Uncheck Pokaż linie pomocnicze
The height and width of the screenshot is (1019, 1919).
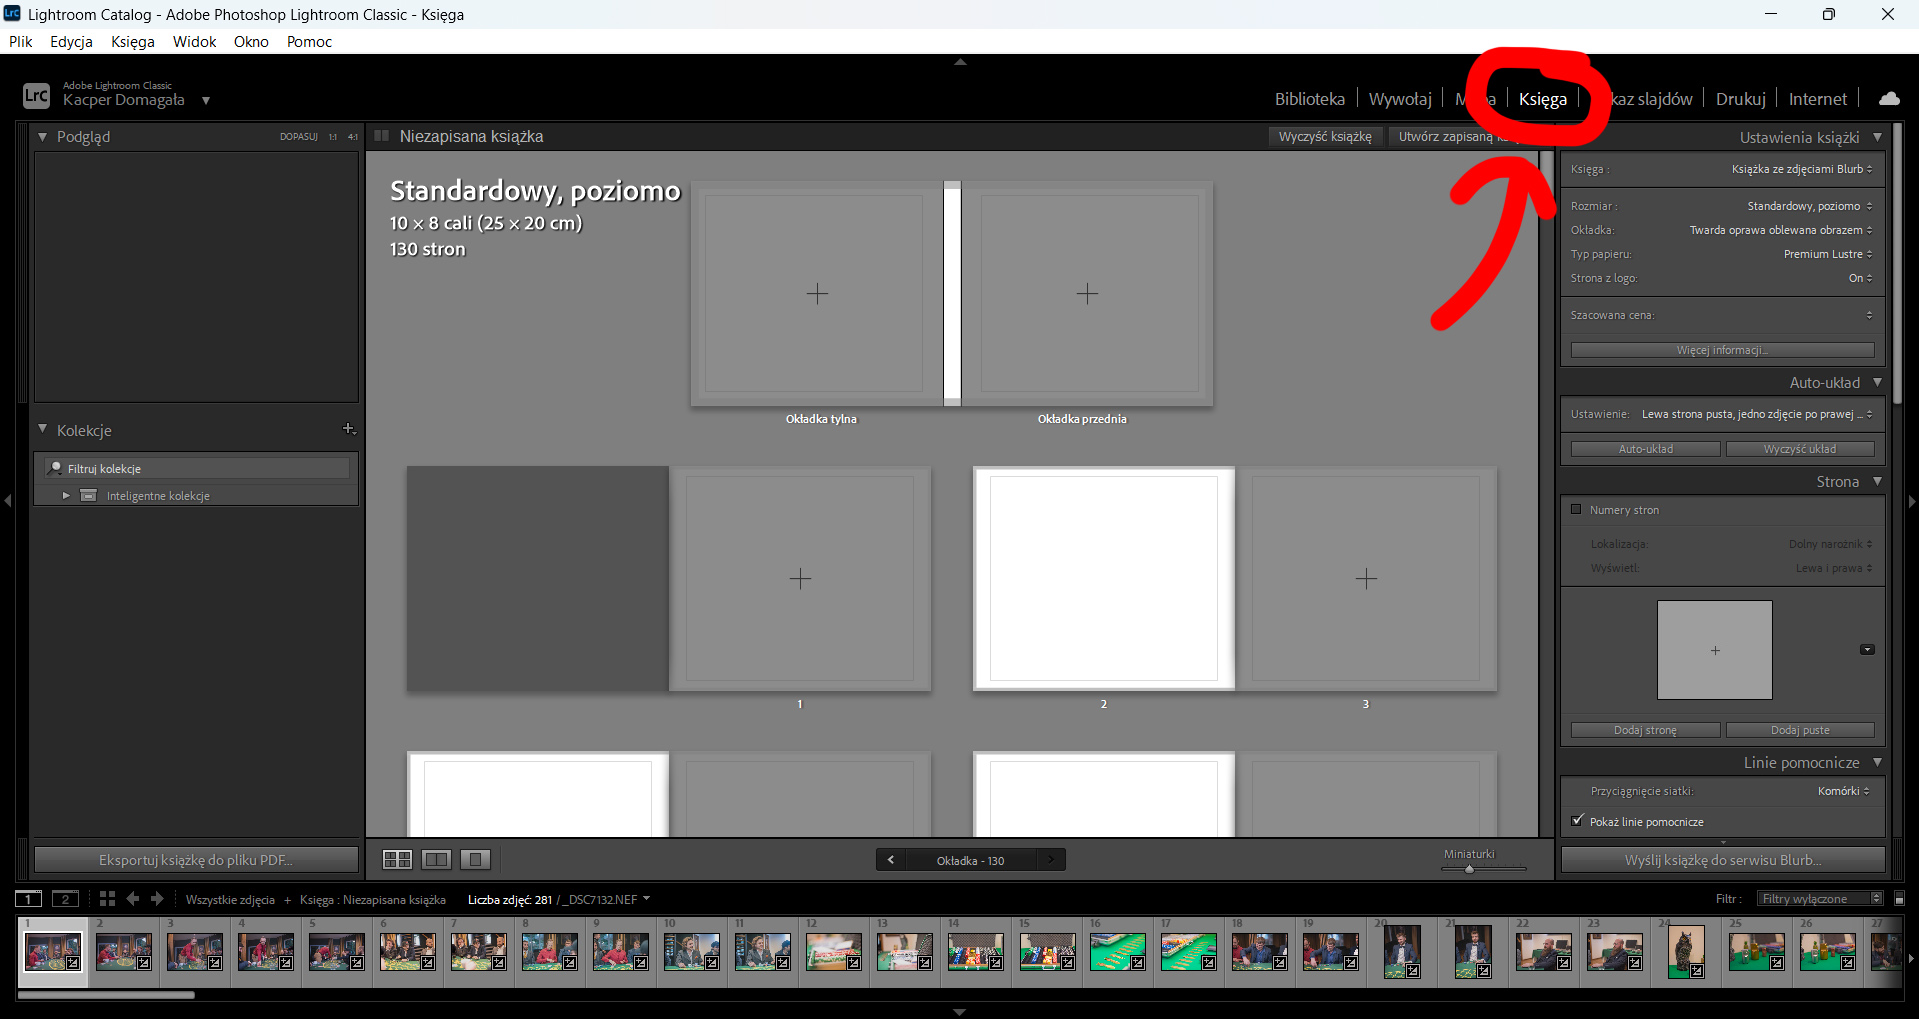click(x=1578, y=821)
